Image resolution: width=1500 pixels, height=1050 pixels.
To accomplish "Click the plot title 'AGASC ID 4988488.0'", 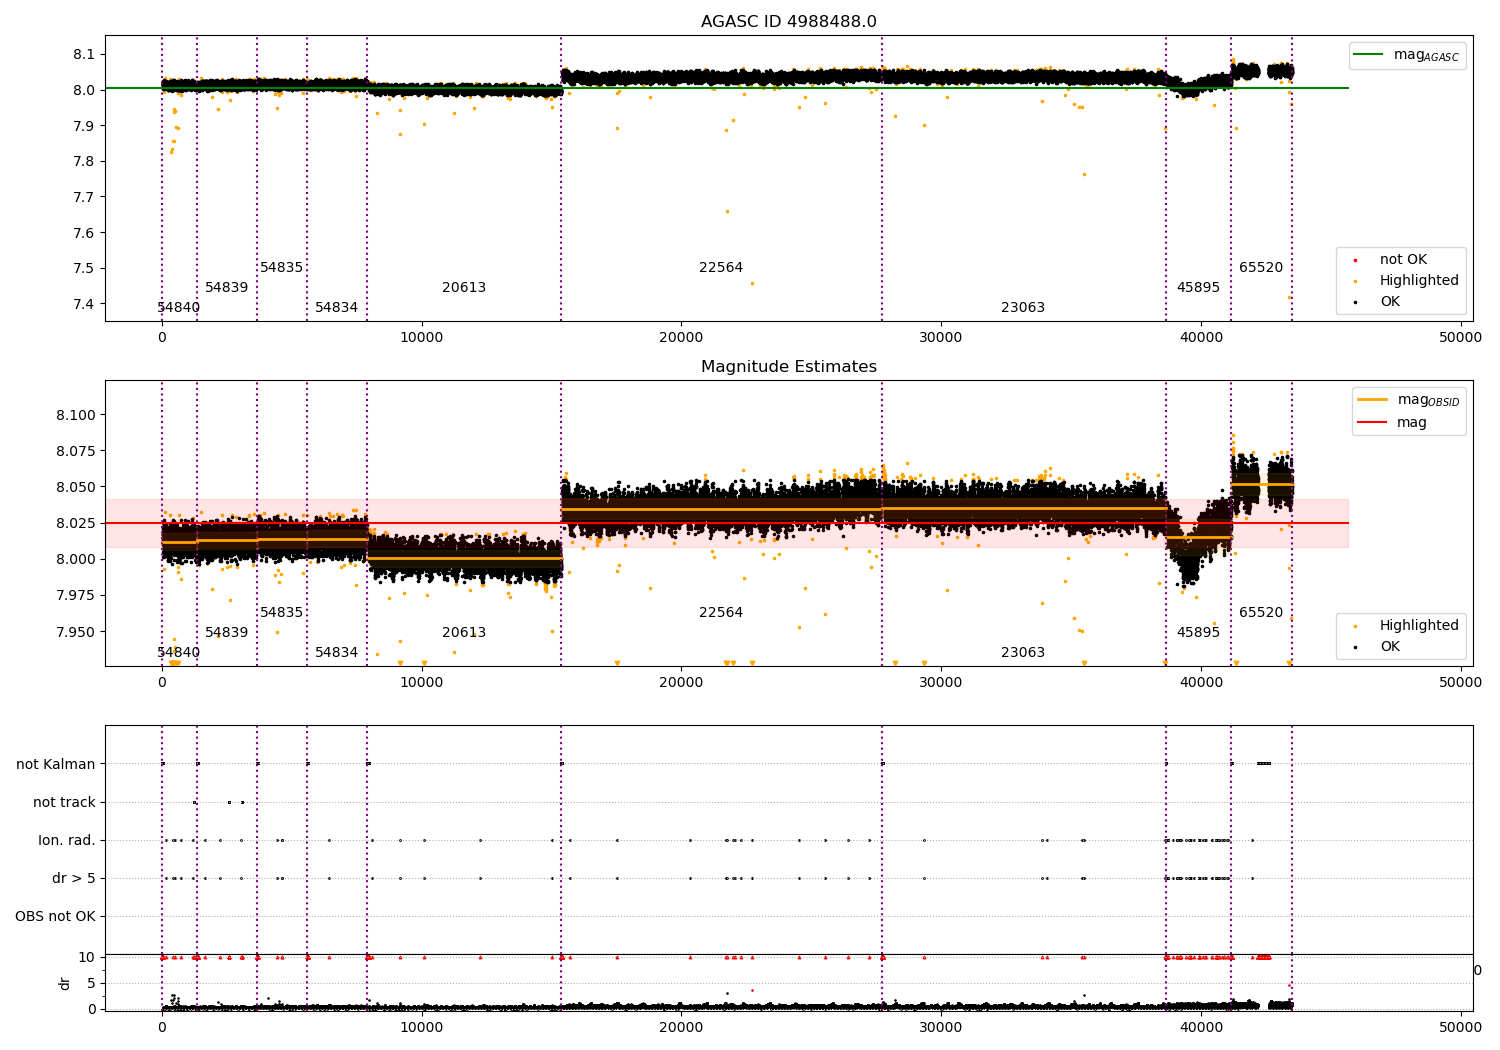I will pos(789,22).
